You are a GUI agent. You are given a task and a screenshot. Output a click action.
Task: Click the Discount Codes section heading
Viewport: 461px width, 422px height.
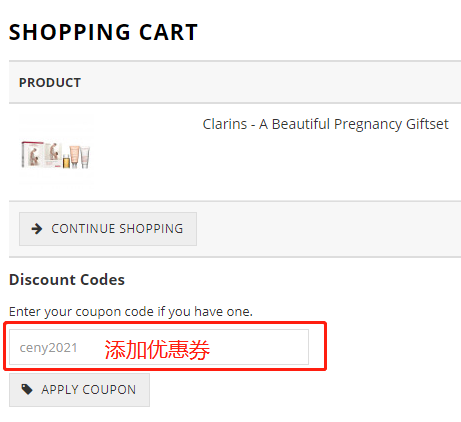coord(67,279)
